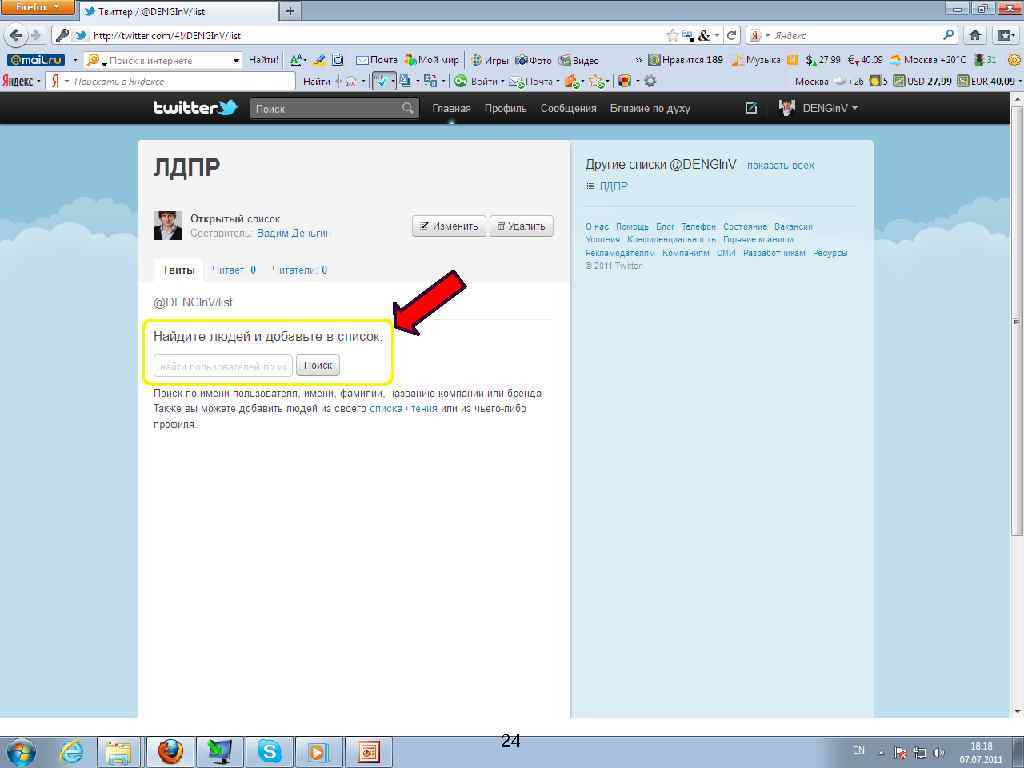Image resolution: width=1024 pixels, height=768 pixels.
Task: Click the browser Forward arrow button
Action: [35, 35]
